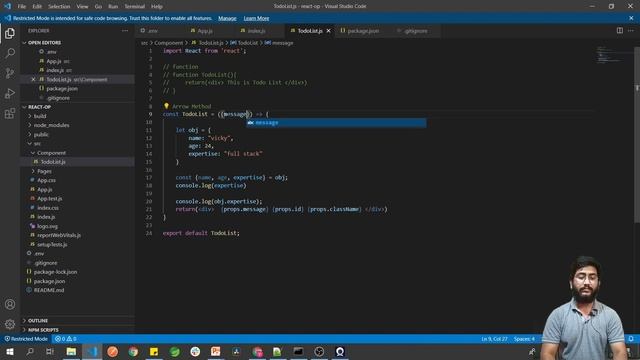Open Task View on taskbar

click(50, 351)
